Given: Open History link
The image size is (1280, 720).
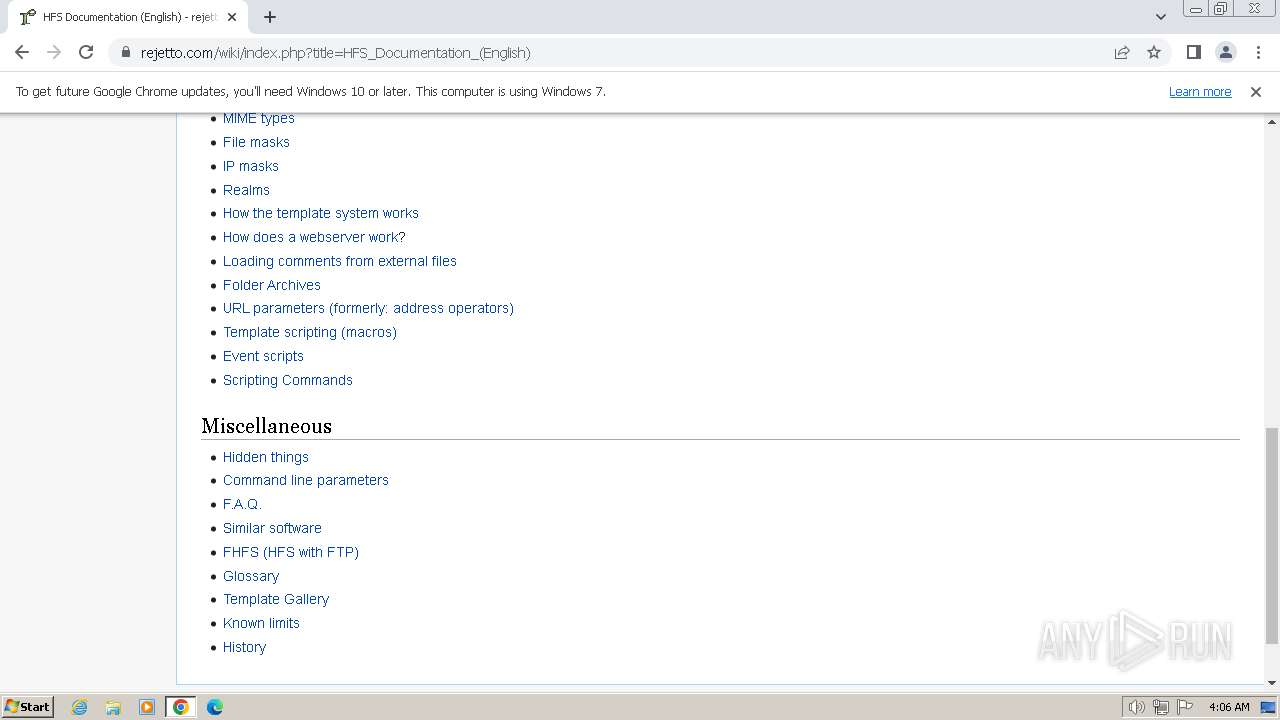Looking at the screenshot, I should pyautogui.click(x=244, y=647).
